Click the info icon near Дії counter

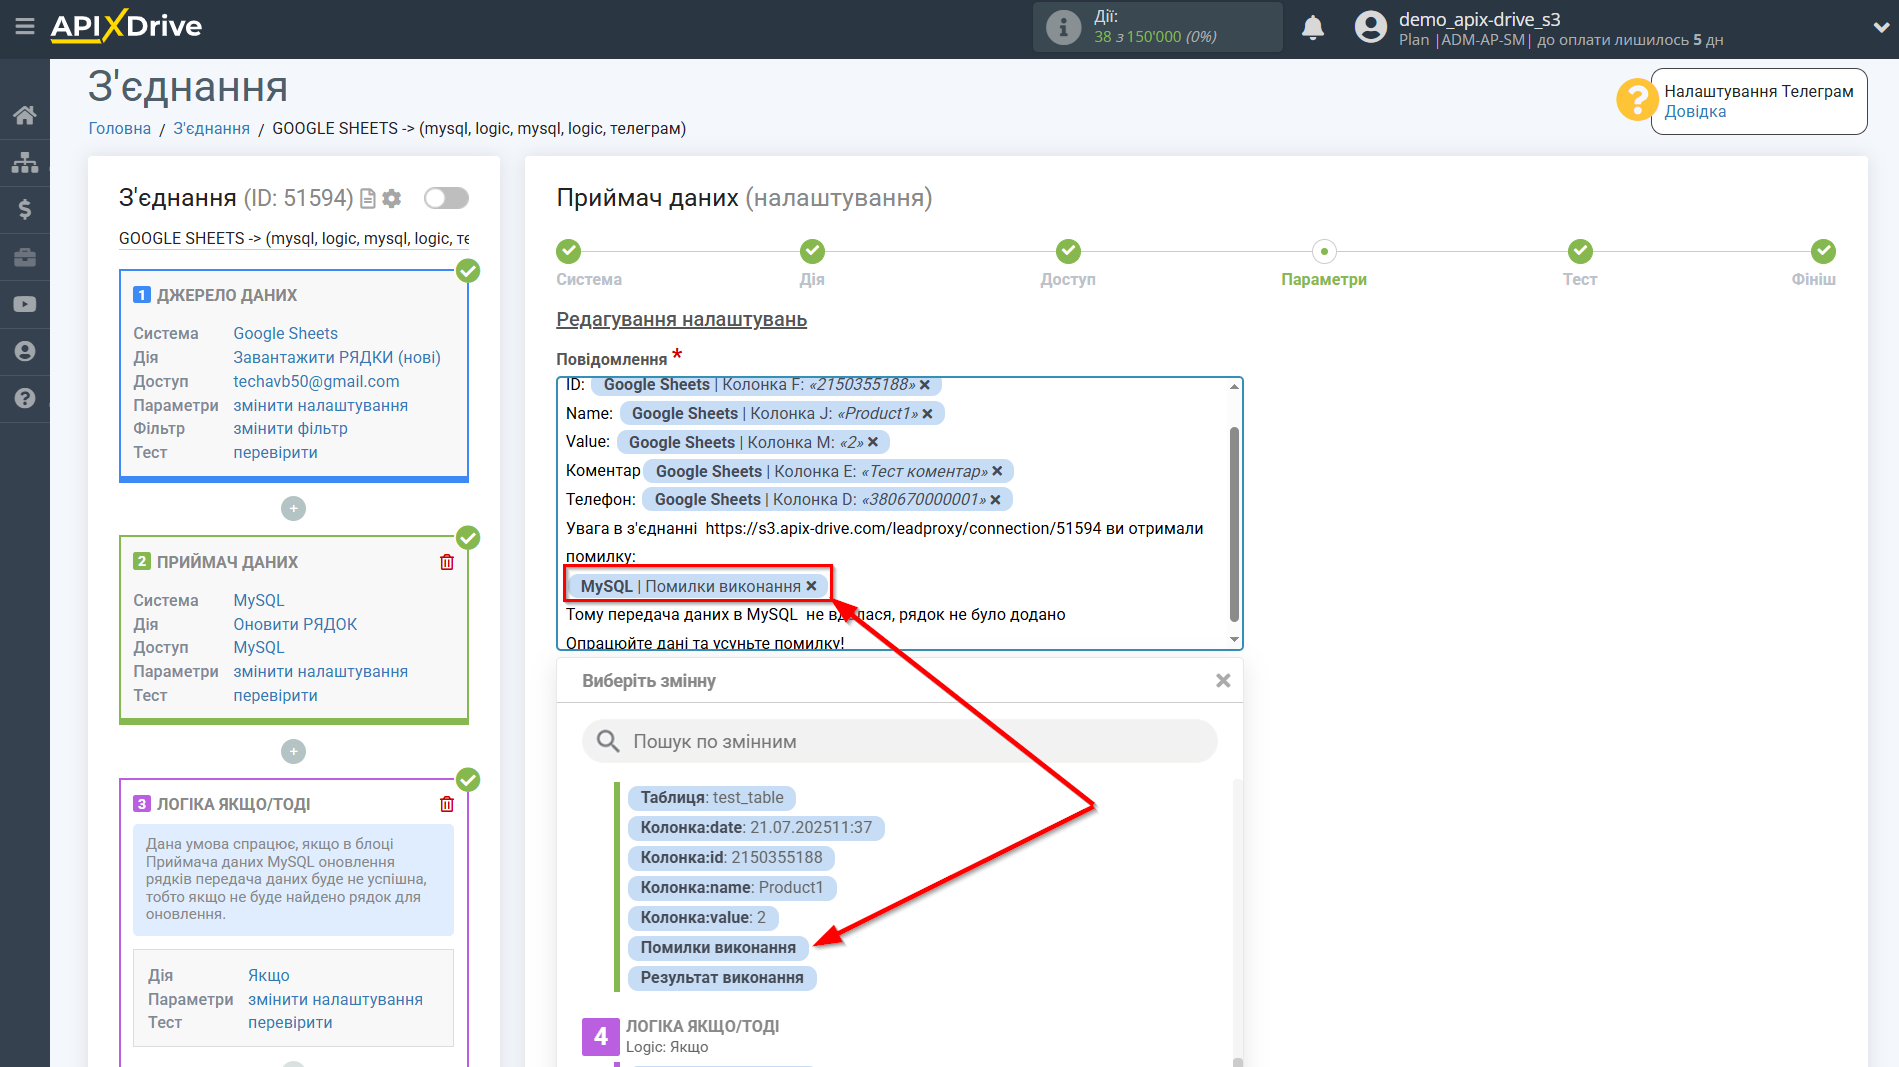click(1063, 27)
